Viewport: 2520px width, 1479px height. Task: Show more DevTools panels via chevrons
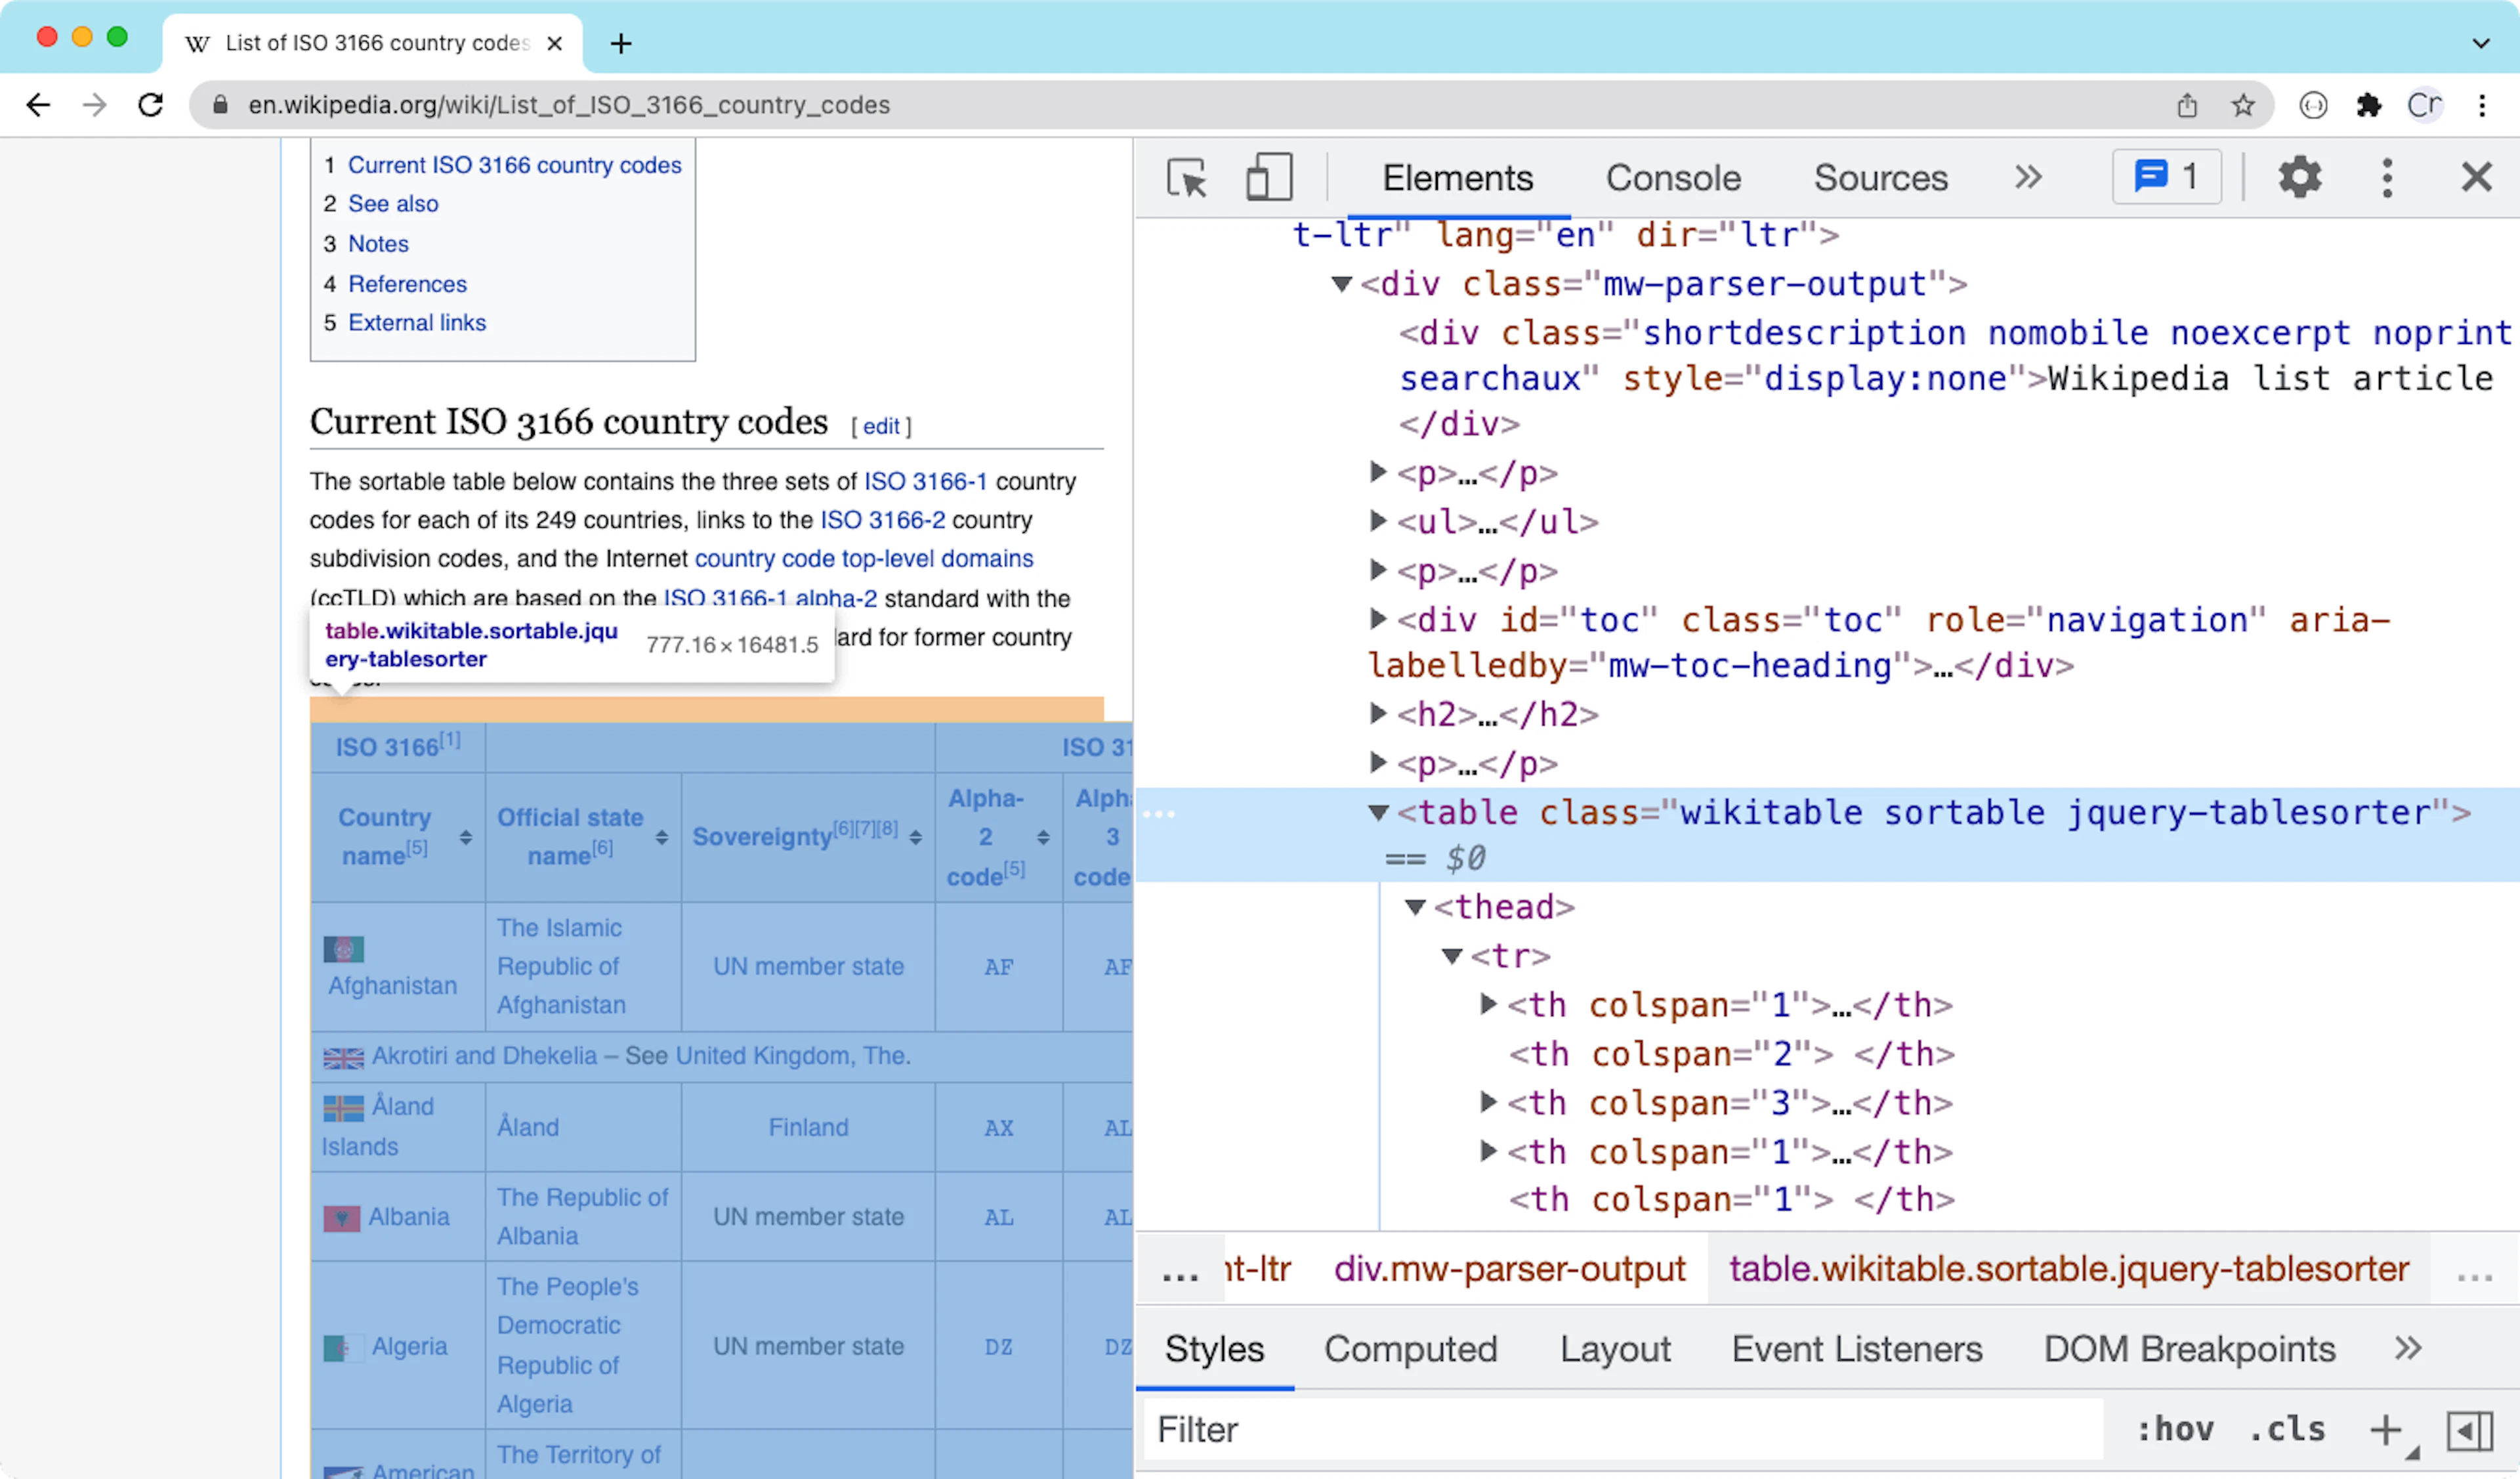[x=2028, y=177]
